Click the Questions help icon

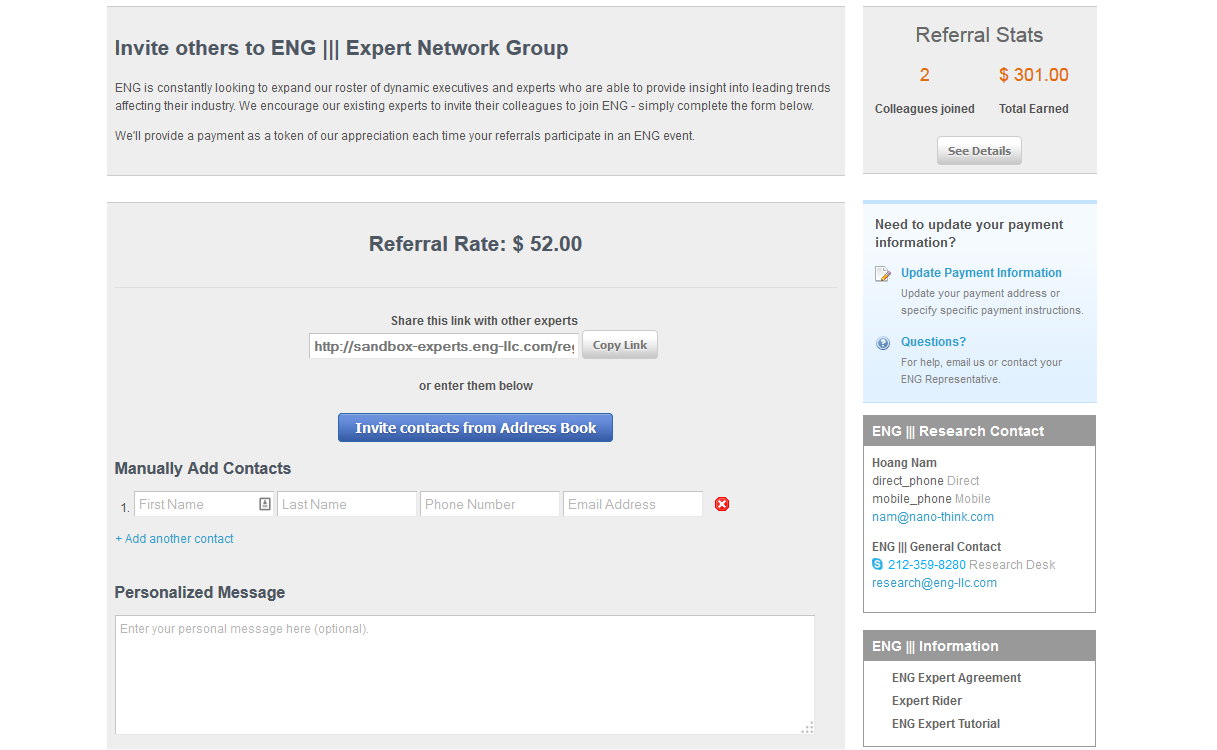click(883, 343)
